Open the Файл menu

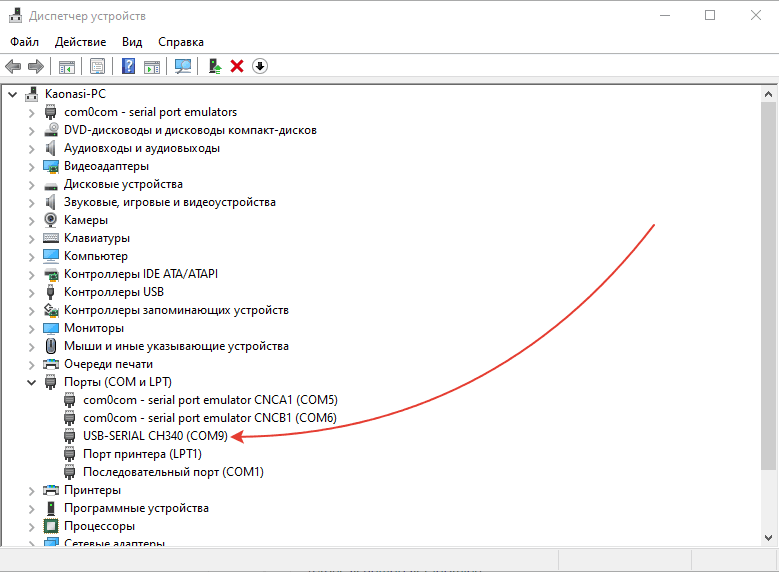24,42
